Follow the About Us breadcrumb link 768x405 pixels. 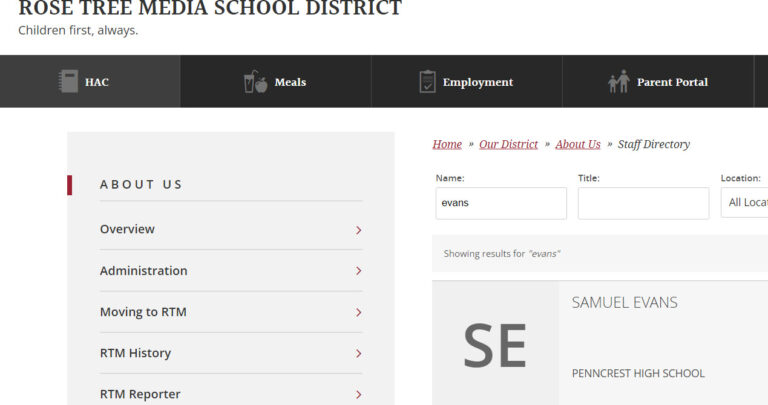[578, 144]
